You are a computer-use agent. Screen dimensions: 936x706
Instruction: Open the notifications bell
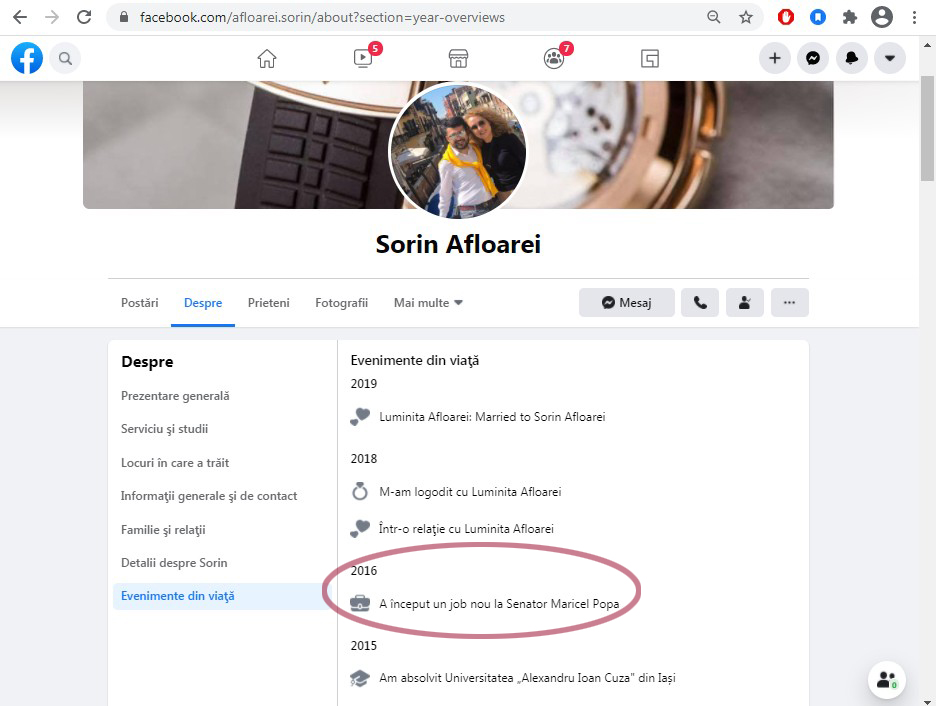pyautogui.click(x=851, y=59)
